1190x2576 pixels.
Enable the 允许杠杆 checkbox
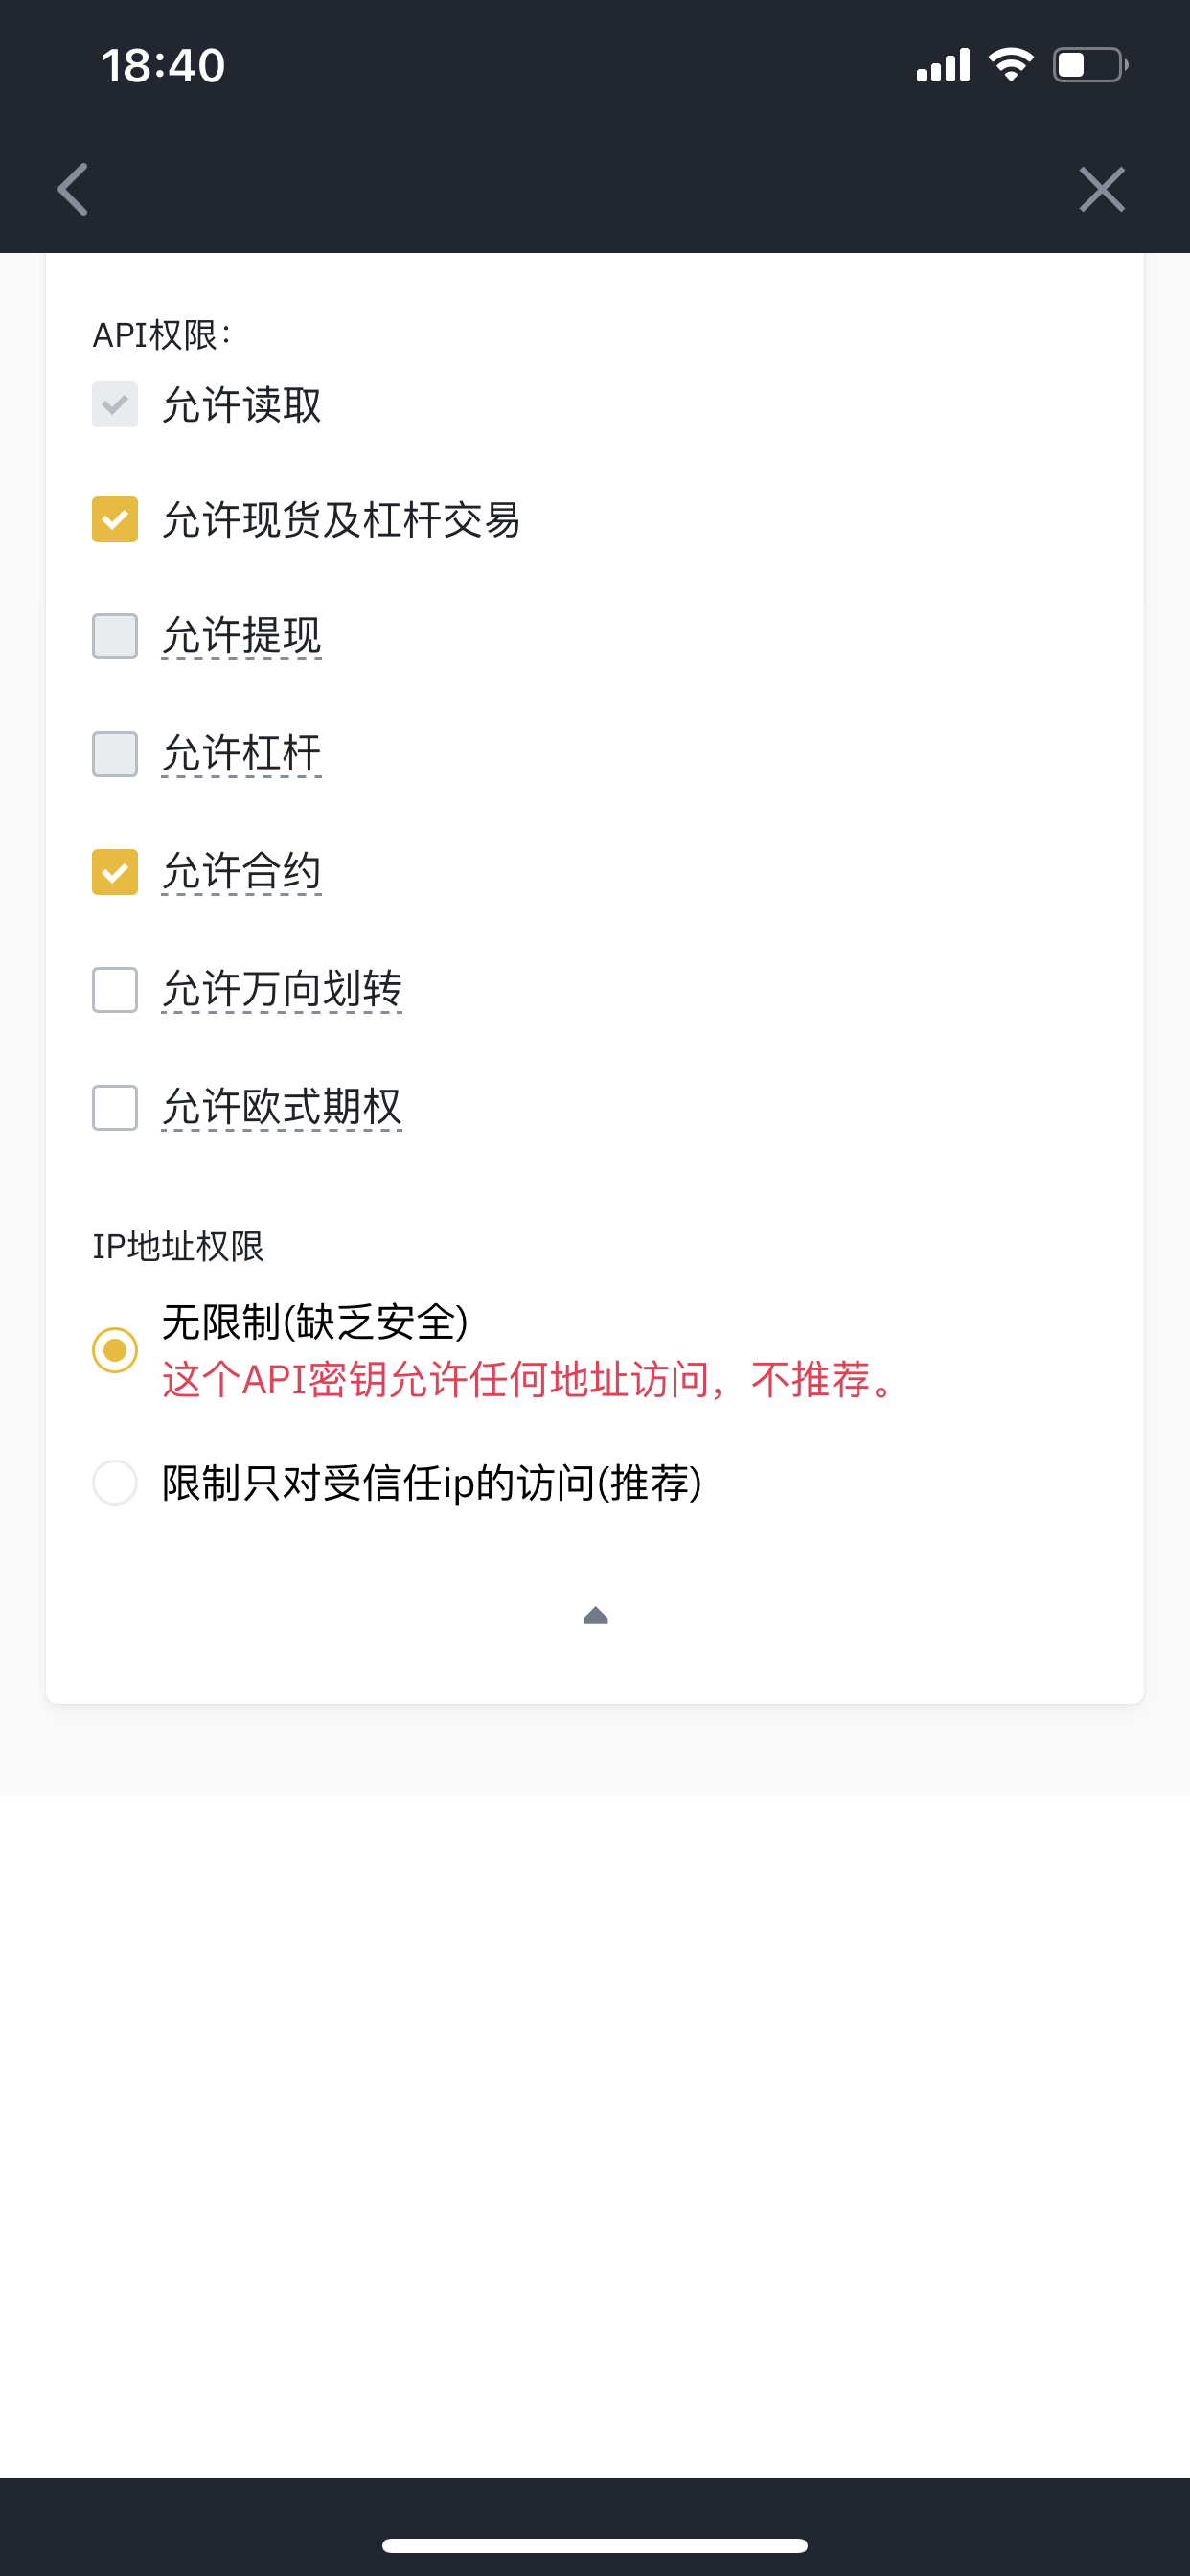point(115,754)
